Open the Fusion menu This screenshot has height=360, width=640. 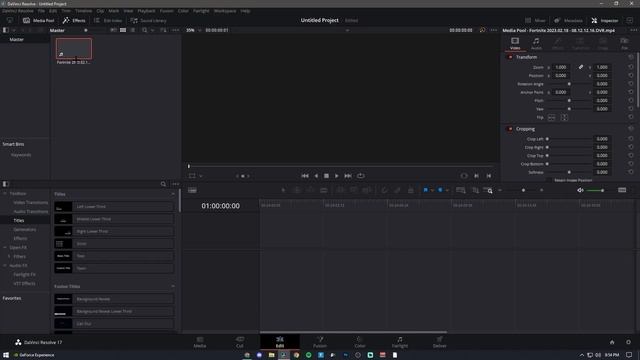[167, 11]
